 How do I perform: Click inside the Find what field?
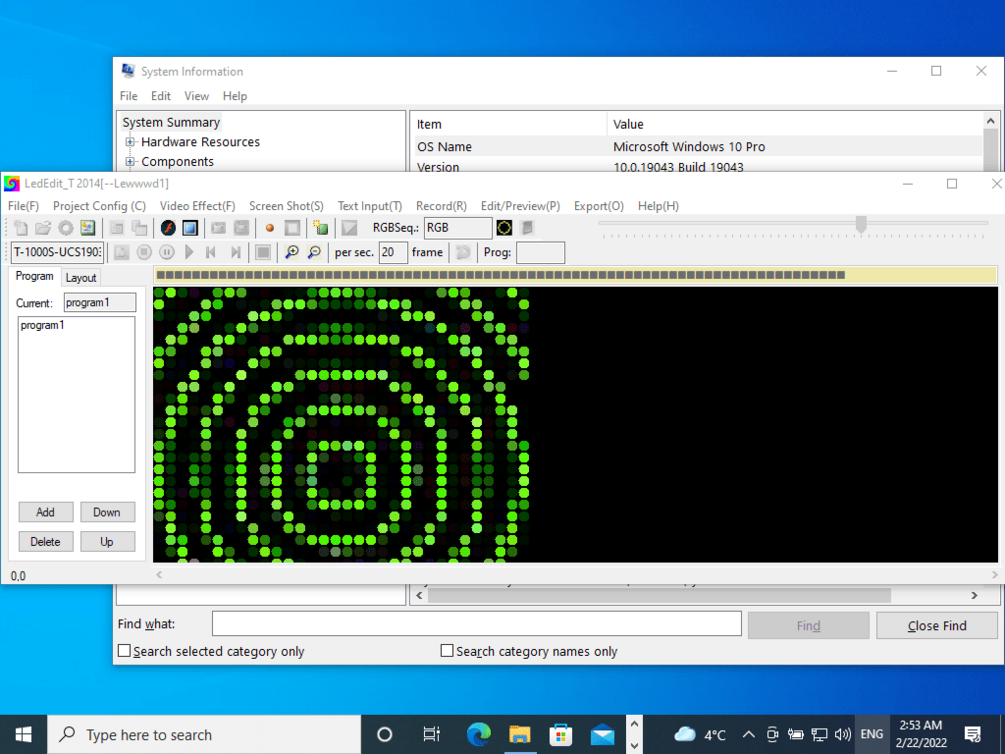tap(476, 623)
